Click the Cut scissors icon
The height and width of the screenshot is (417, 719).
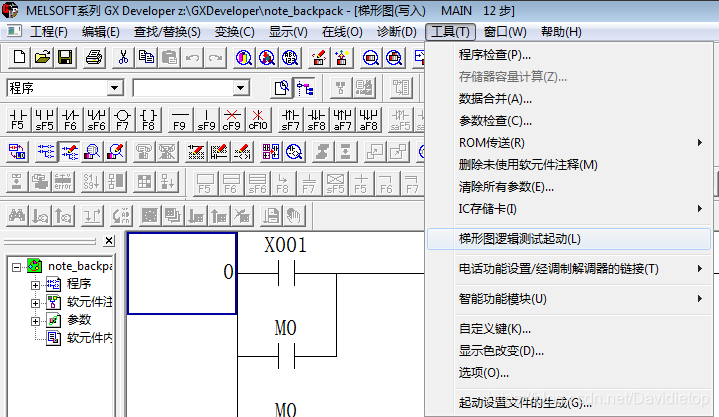[123, 57]
